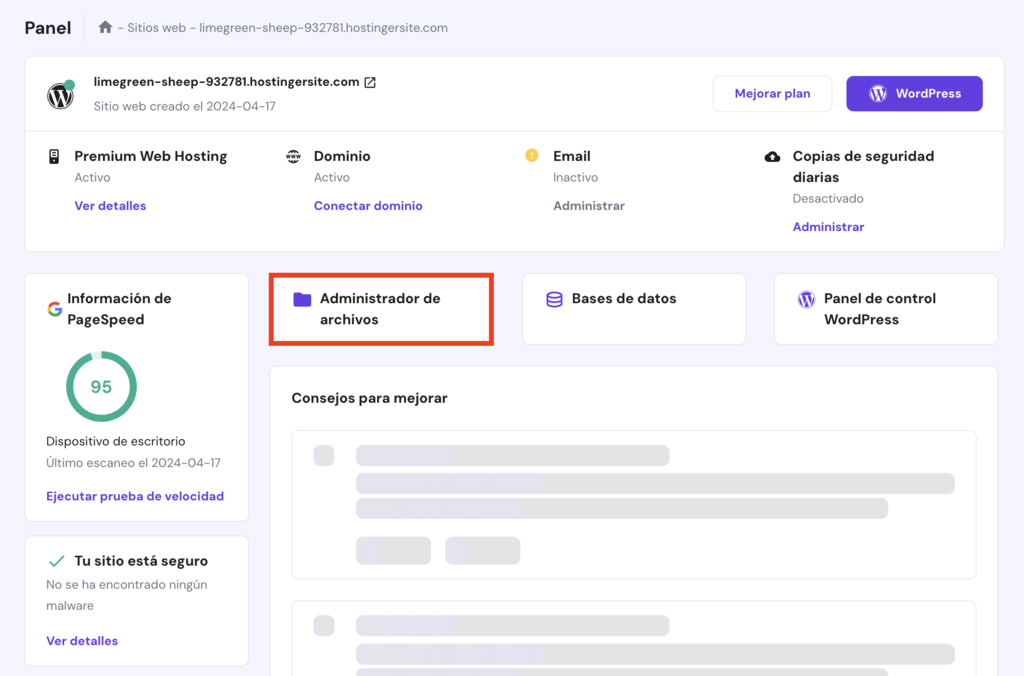Click the Mejorar plan button
The width and height of the screenshot is (1024, 676).
point(772,93)
